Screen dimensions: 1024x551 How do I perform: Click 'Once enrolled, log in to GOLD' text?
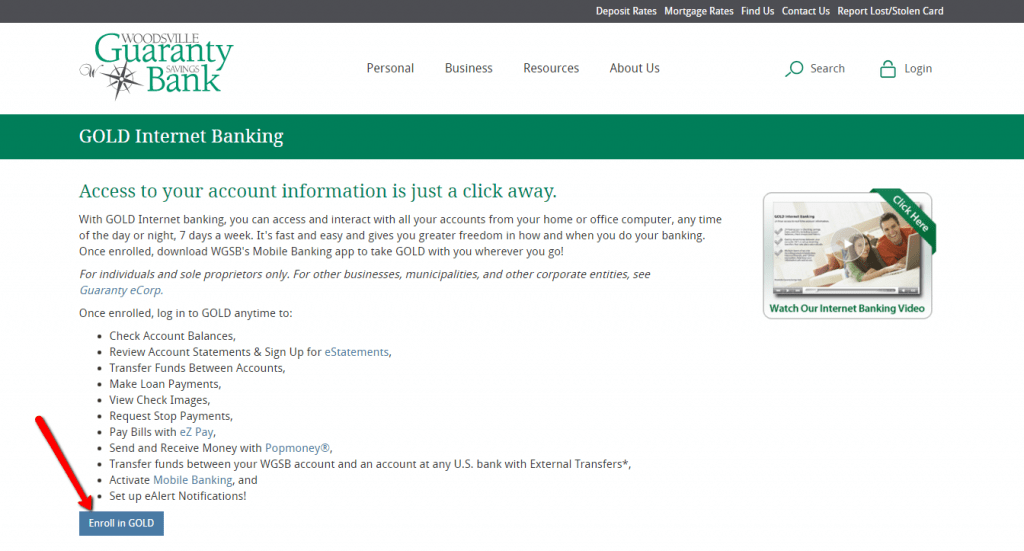click(x=185, y=313)
